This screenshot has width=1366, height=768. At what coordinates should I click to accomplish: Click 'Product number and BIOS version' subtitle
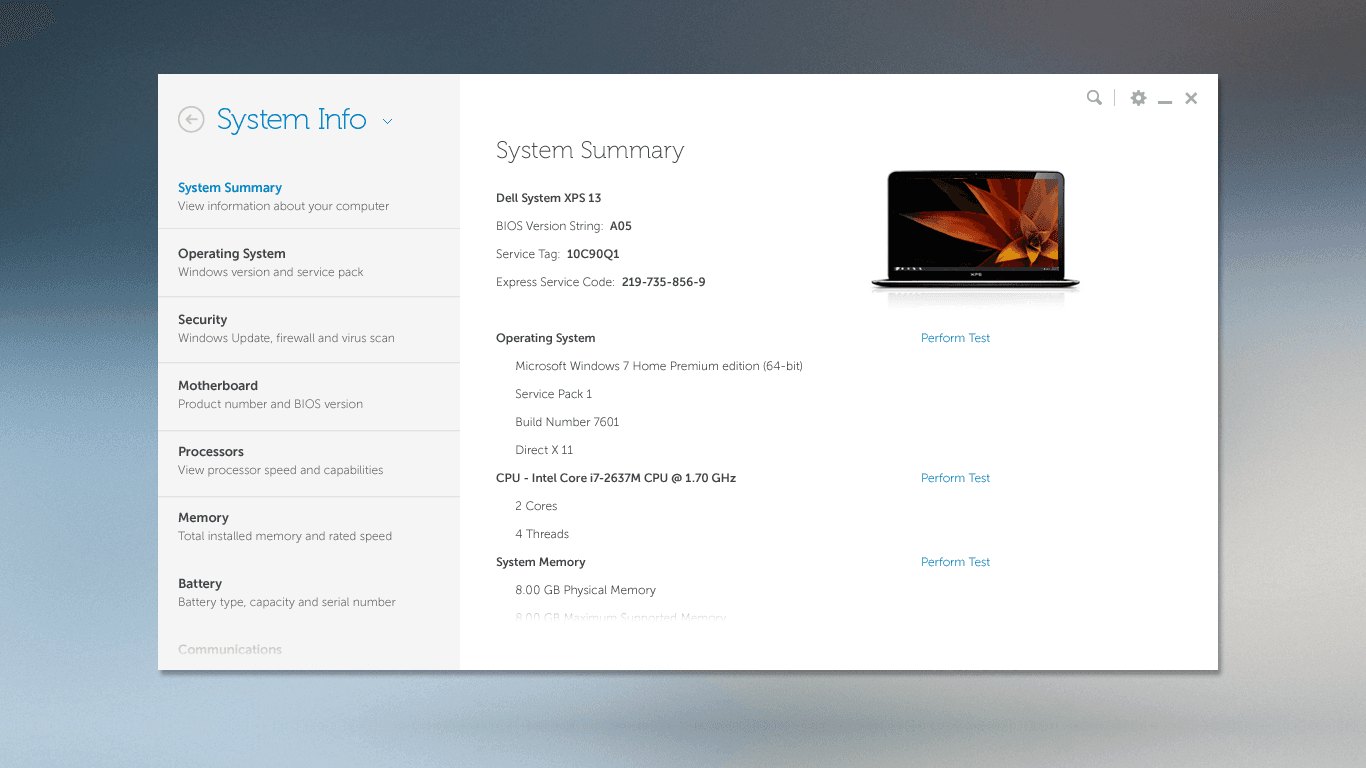point(270,404)
